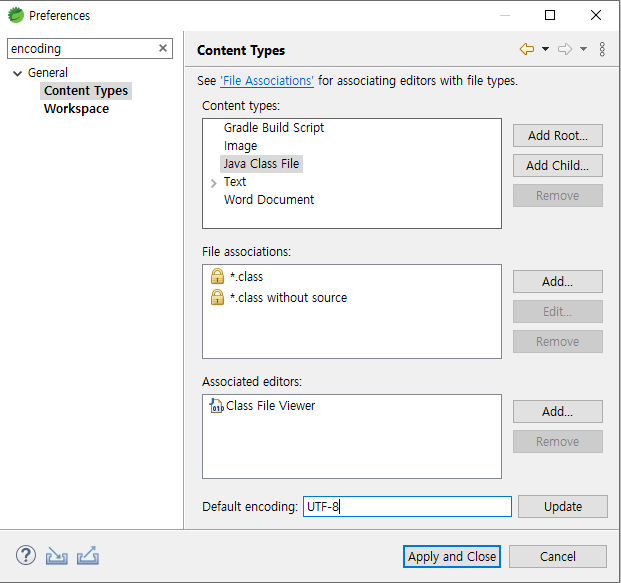
Task: Click into the Default encoding field
Action: [407, 506]
